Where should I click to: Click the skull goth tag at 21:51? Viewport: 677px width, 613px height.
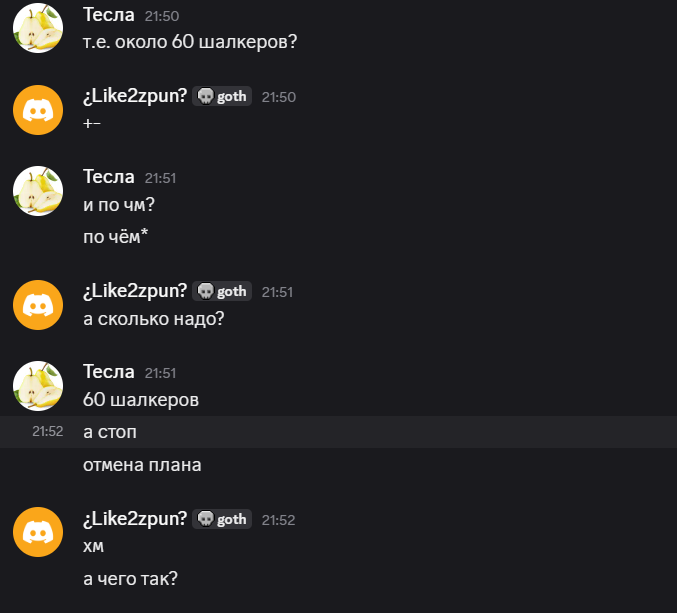(222, 291)
